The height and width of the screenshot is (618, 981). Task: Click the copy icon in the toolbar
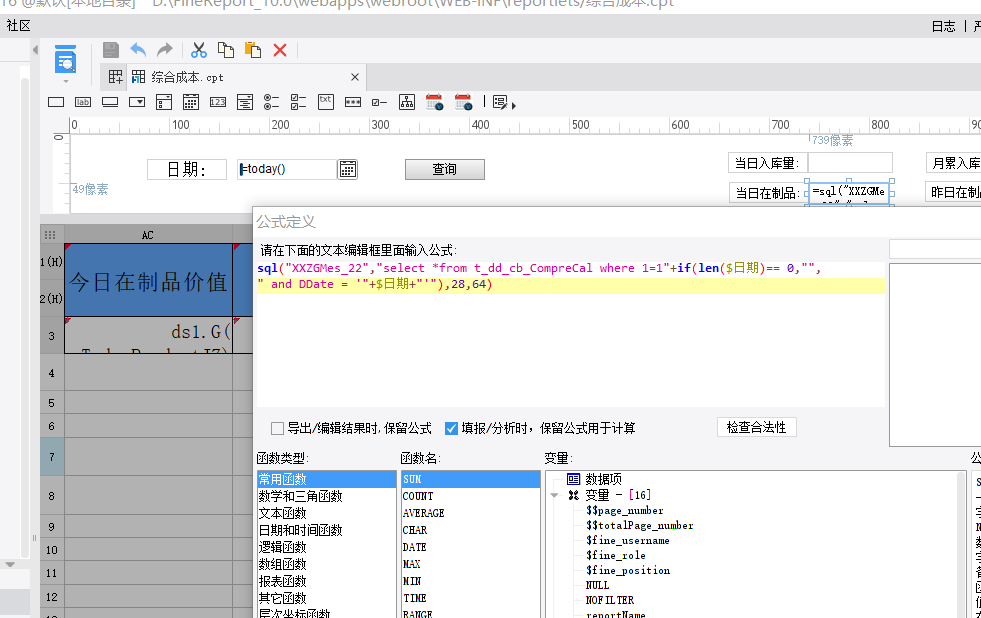[x=226, y=50]
